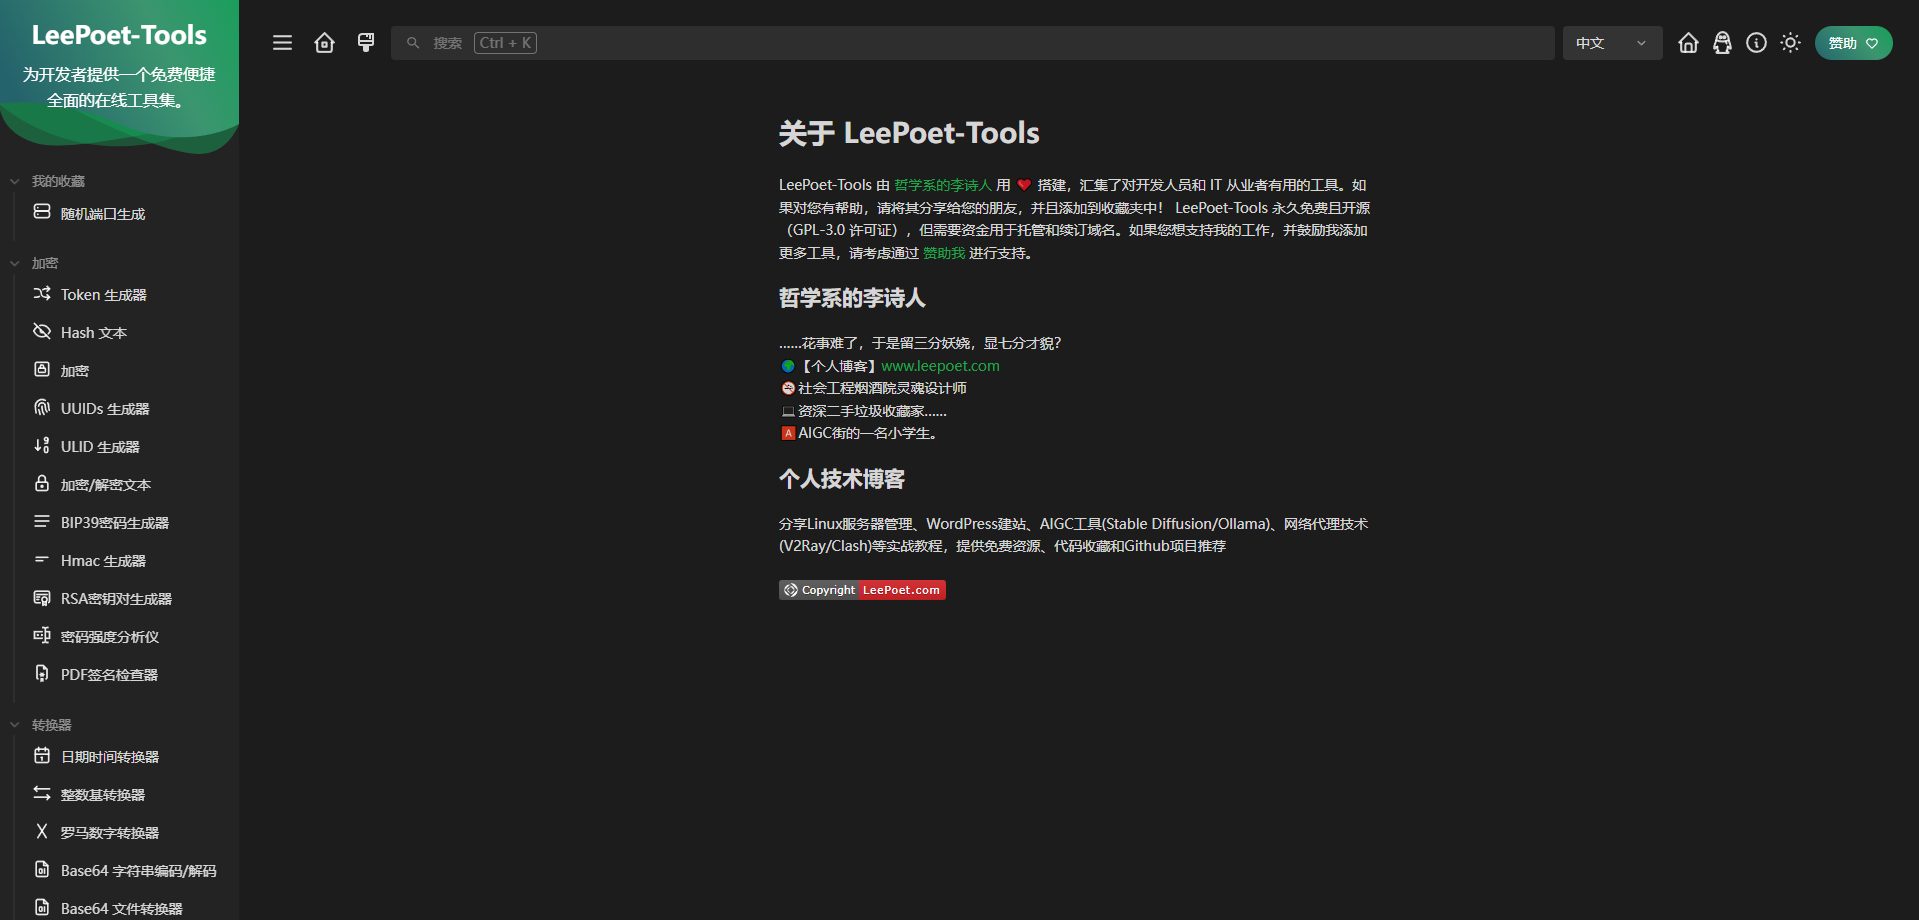This screenshot has width=1919, height=920.
Task: Click the info icon near the top right
Action: pyautogui.click(x=1756, y=42)
